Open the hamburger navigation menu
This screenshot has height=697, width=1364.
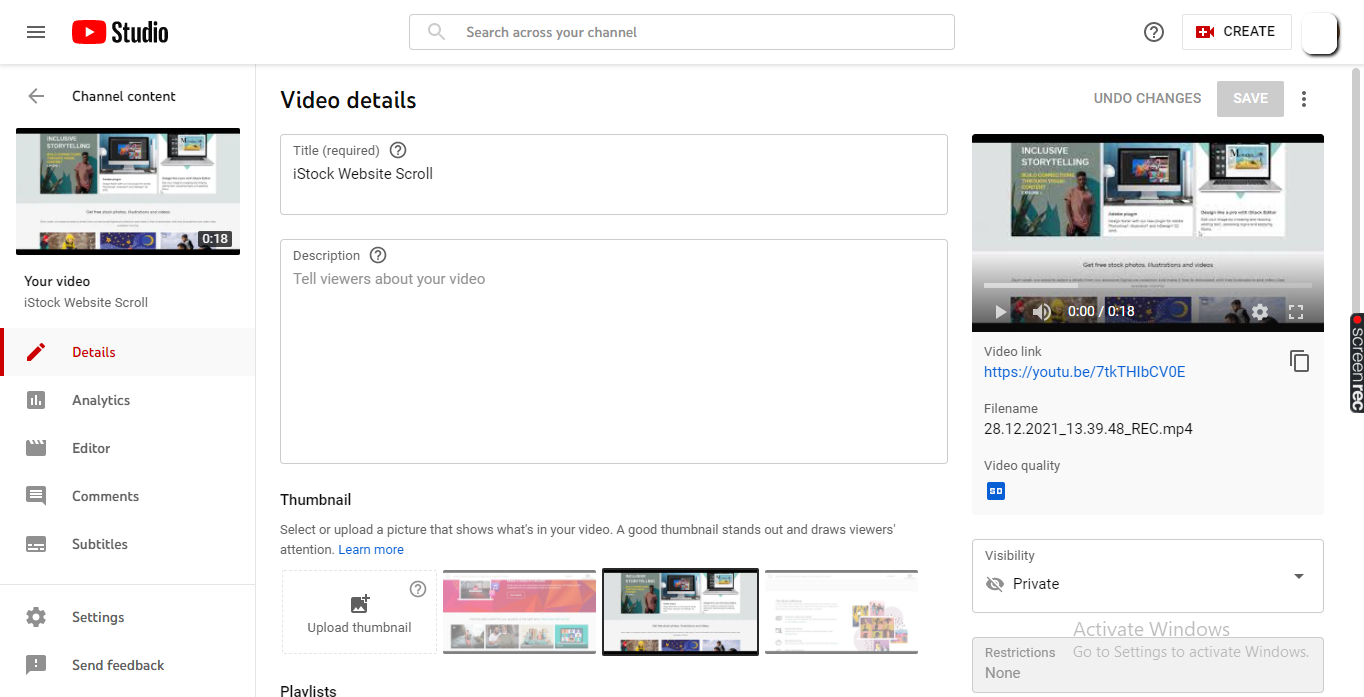point(36,32)
